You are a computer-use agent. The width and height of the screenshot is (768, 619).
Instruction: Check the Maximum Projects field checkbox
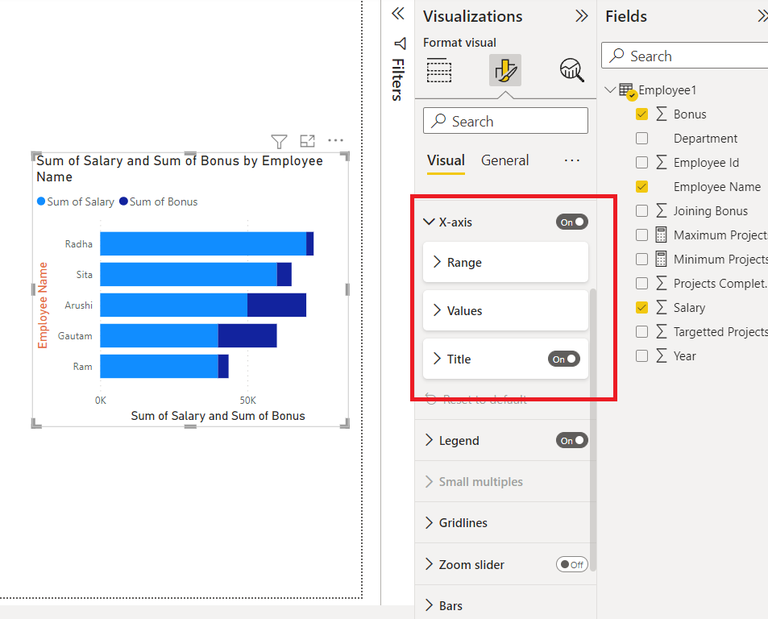642,235
